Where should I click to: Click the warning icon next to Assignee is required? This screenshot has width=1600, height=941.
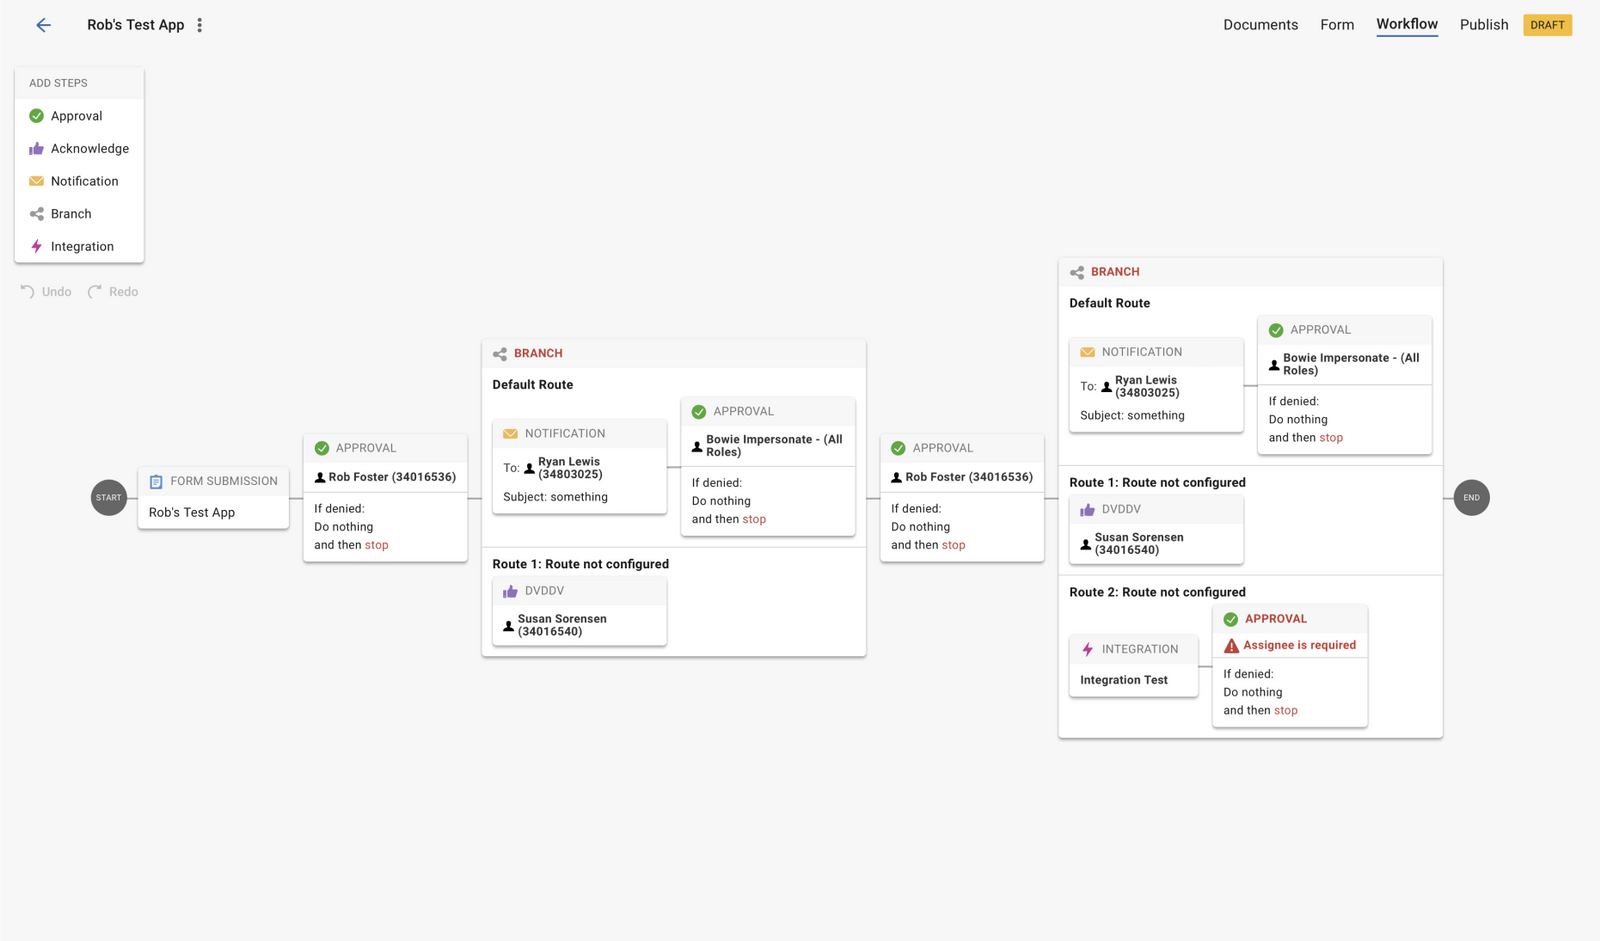[1231, 645]
